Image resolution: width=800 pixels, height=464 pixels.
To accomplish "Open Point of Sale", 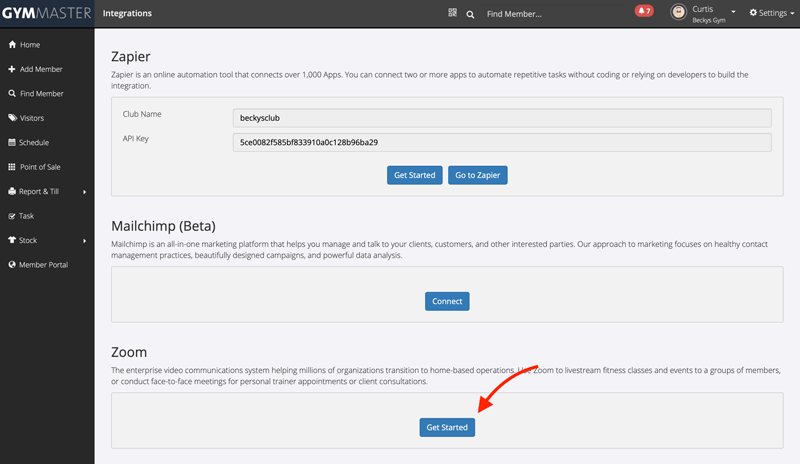I will (x=40, y=167).
